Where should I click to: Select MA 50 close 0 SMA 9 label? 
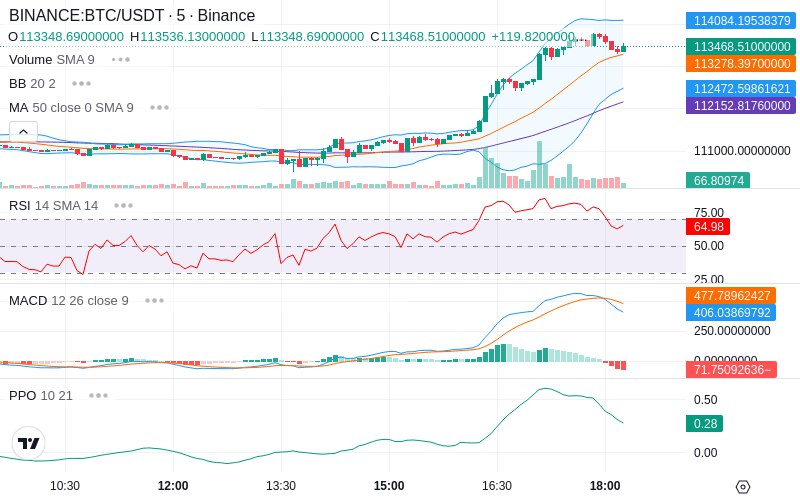(71, 108)
